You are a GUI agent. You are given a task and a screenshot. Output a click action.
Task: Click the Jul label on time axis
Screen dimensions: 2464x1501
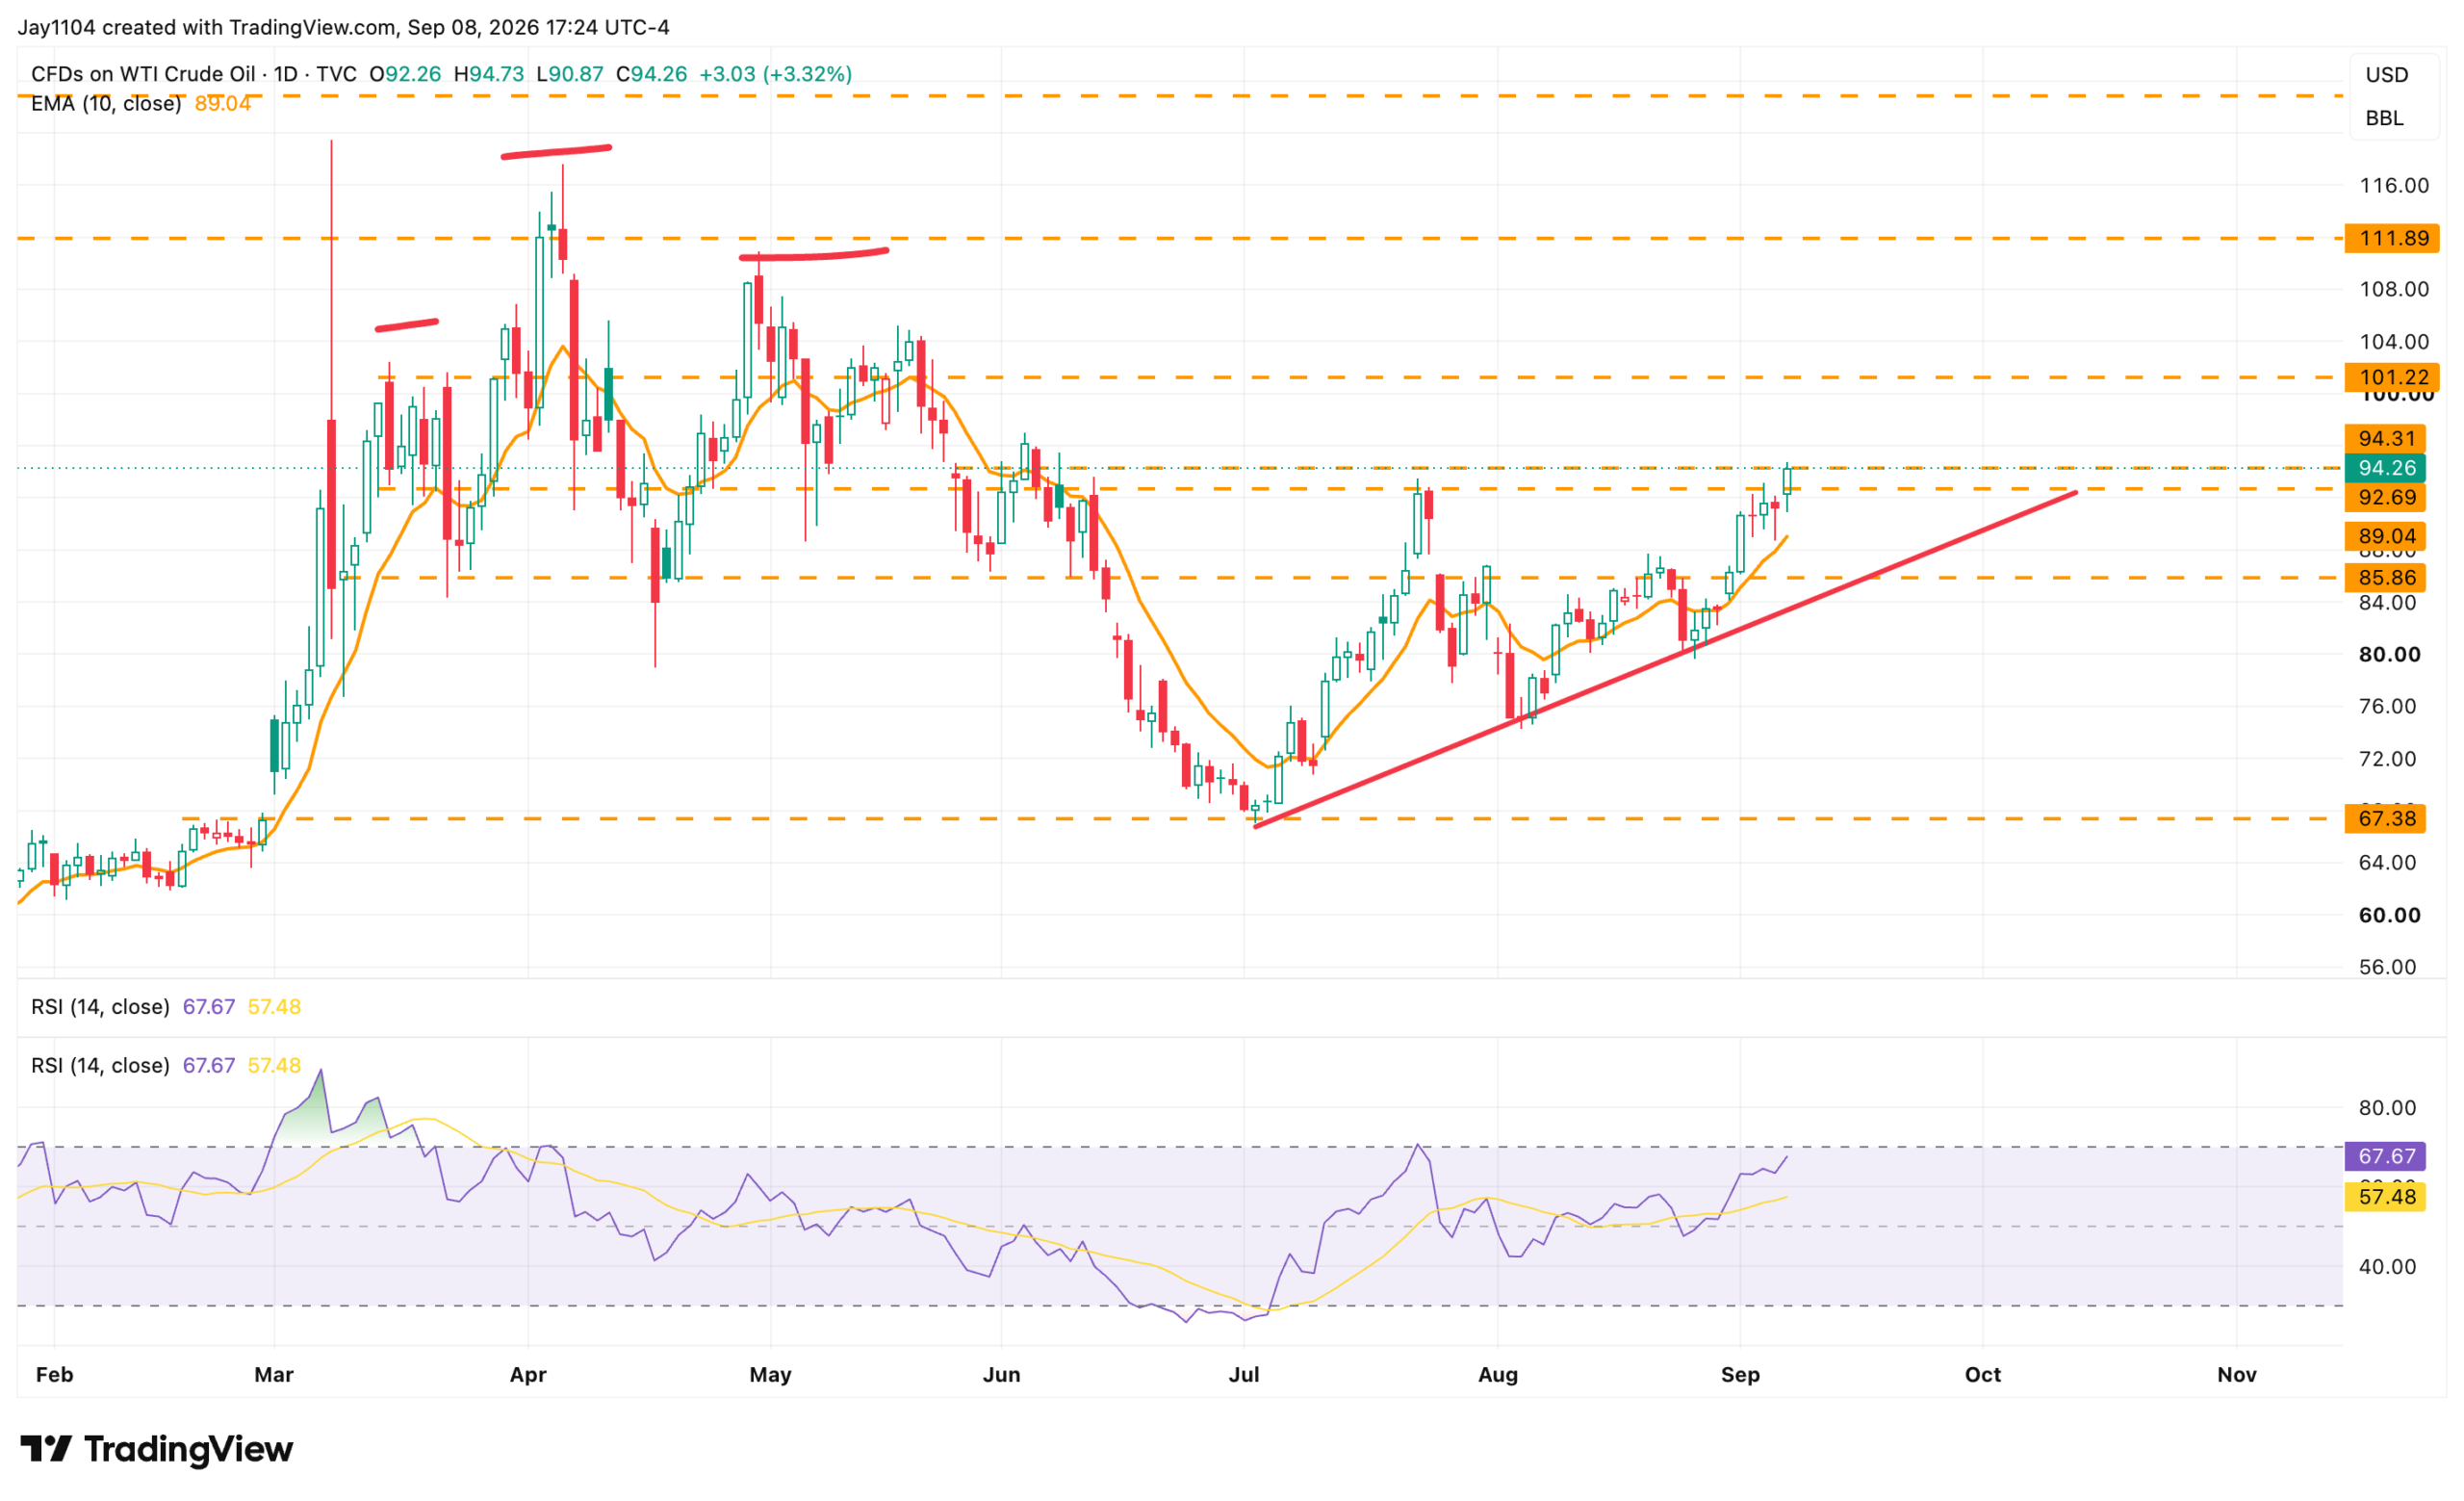click(1243, 1375)
